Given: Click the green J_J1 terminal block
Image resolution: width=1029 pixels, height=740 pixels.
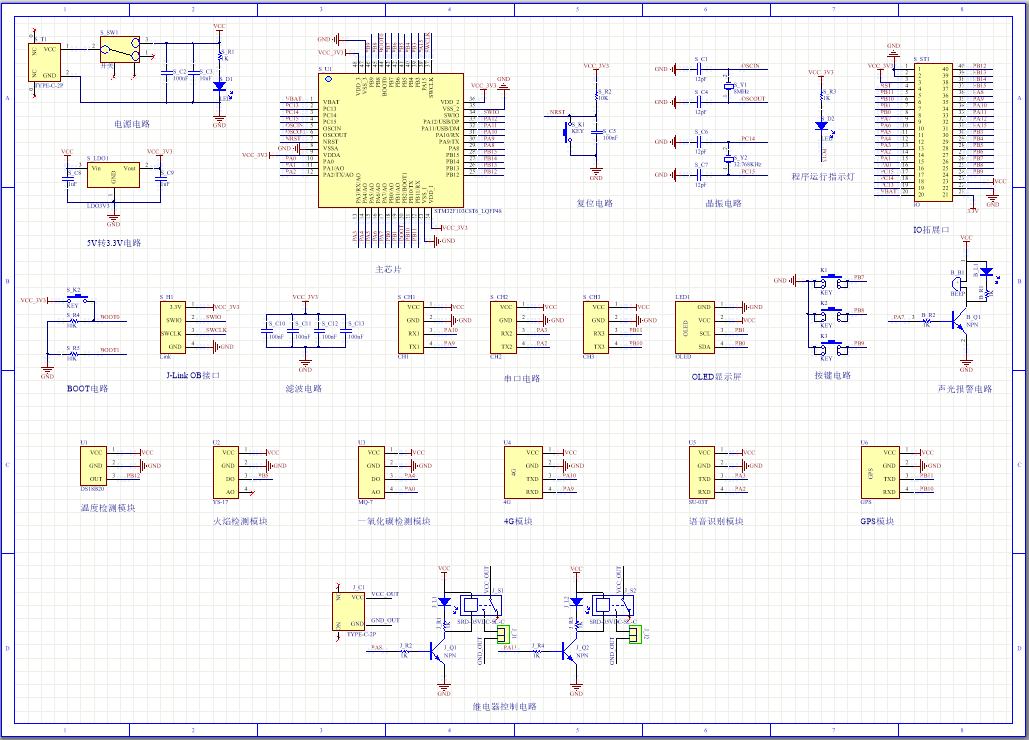Looking at the screenshot, I should [503, 634].
